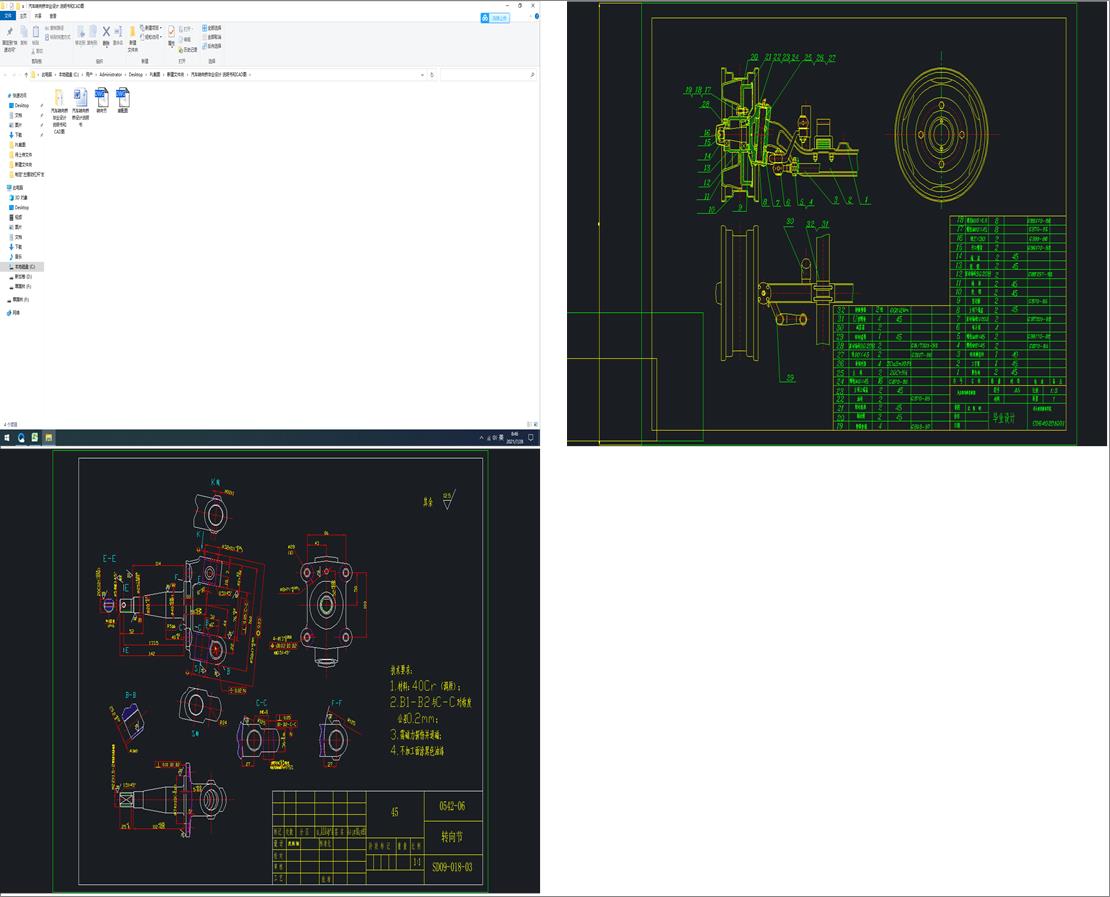Click the Up directory arrow in address bar
Screen dimensions: 1110x897
point(24,74)
